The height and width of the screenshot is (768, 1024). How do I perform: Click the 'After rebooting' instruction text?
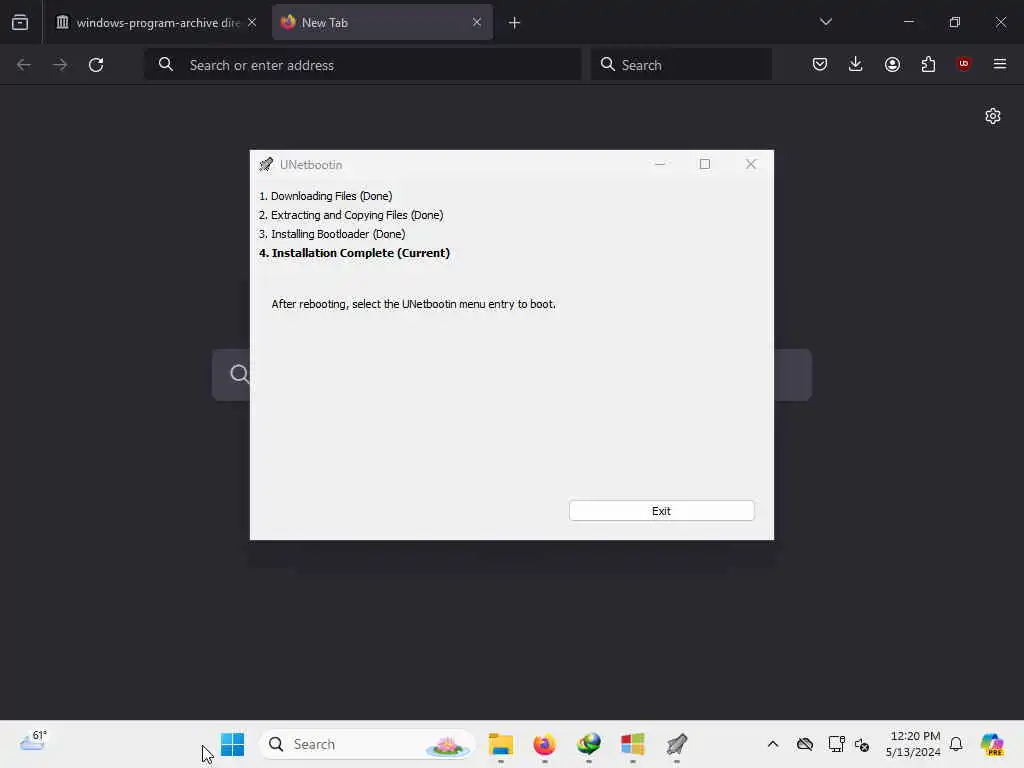pos(413,304)
